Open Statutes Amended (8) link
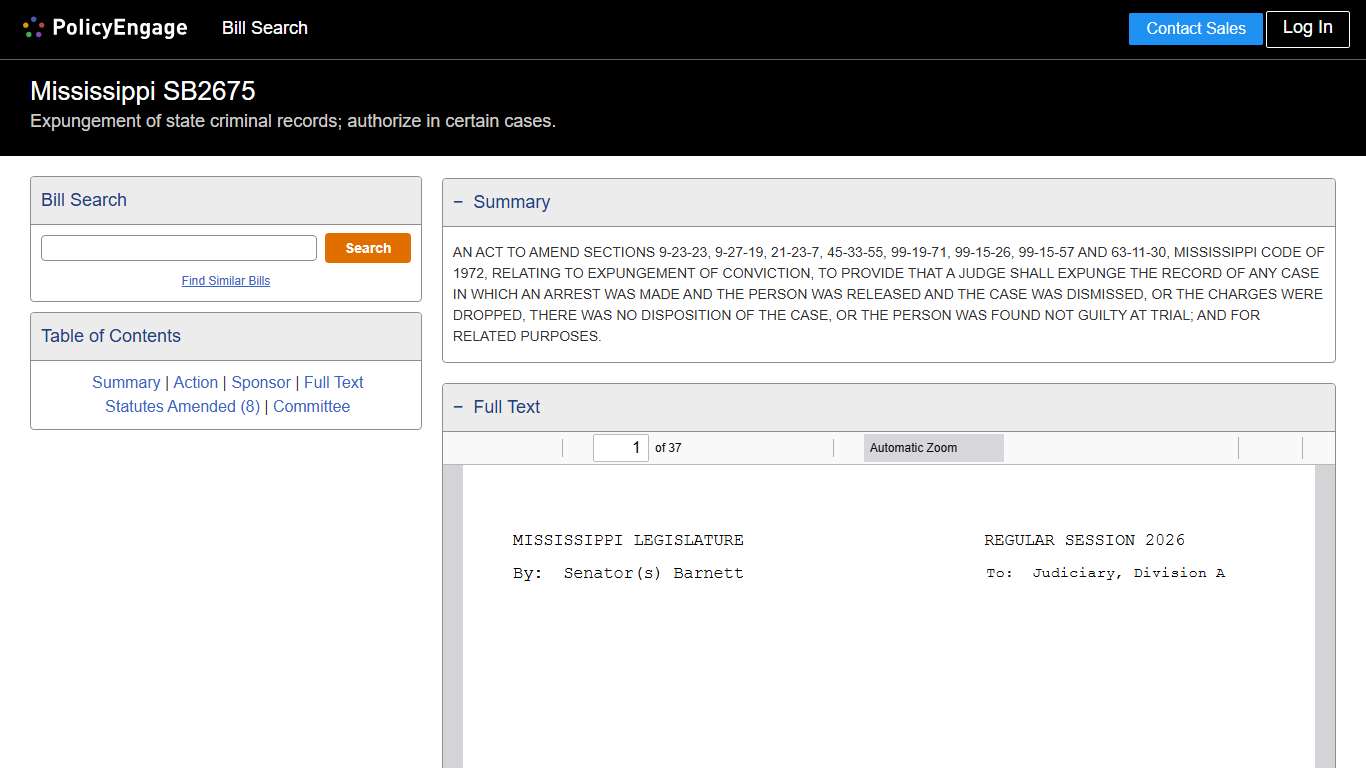The height and width of the screenshot is (768, 1366). [x=182, y=406]
